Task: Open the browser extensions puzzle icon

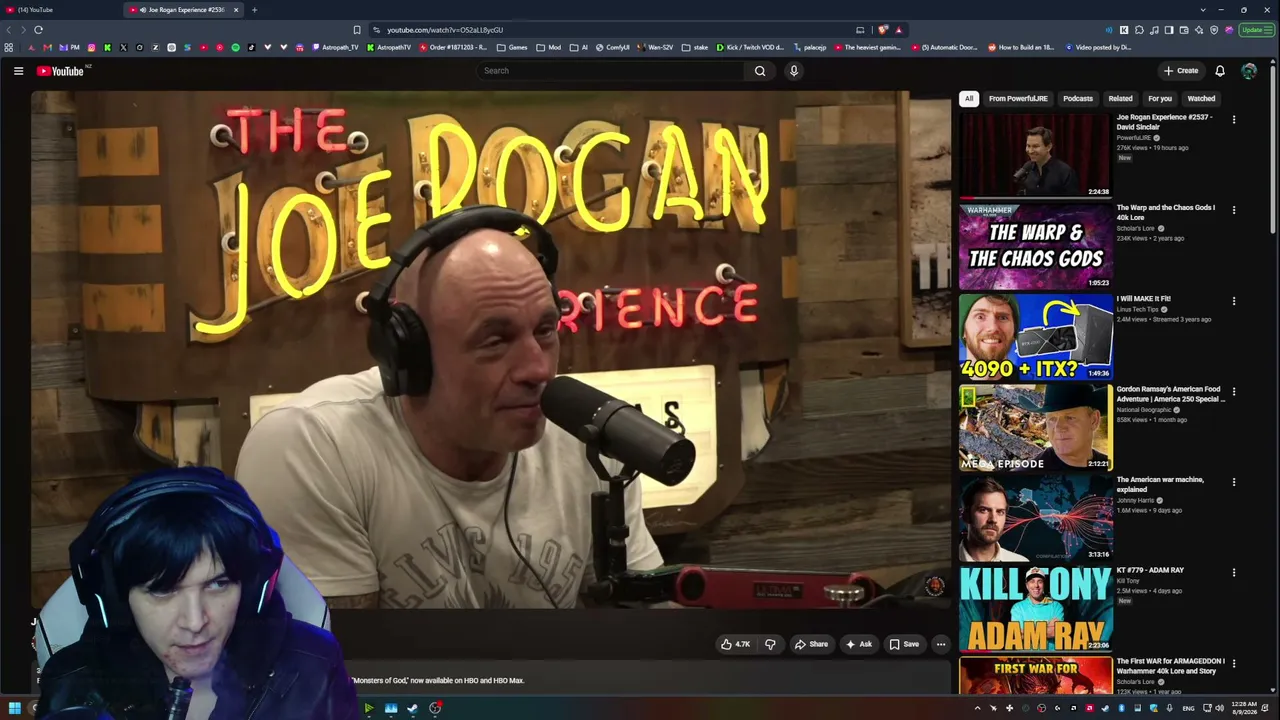Action: coord(1138,30)
